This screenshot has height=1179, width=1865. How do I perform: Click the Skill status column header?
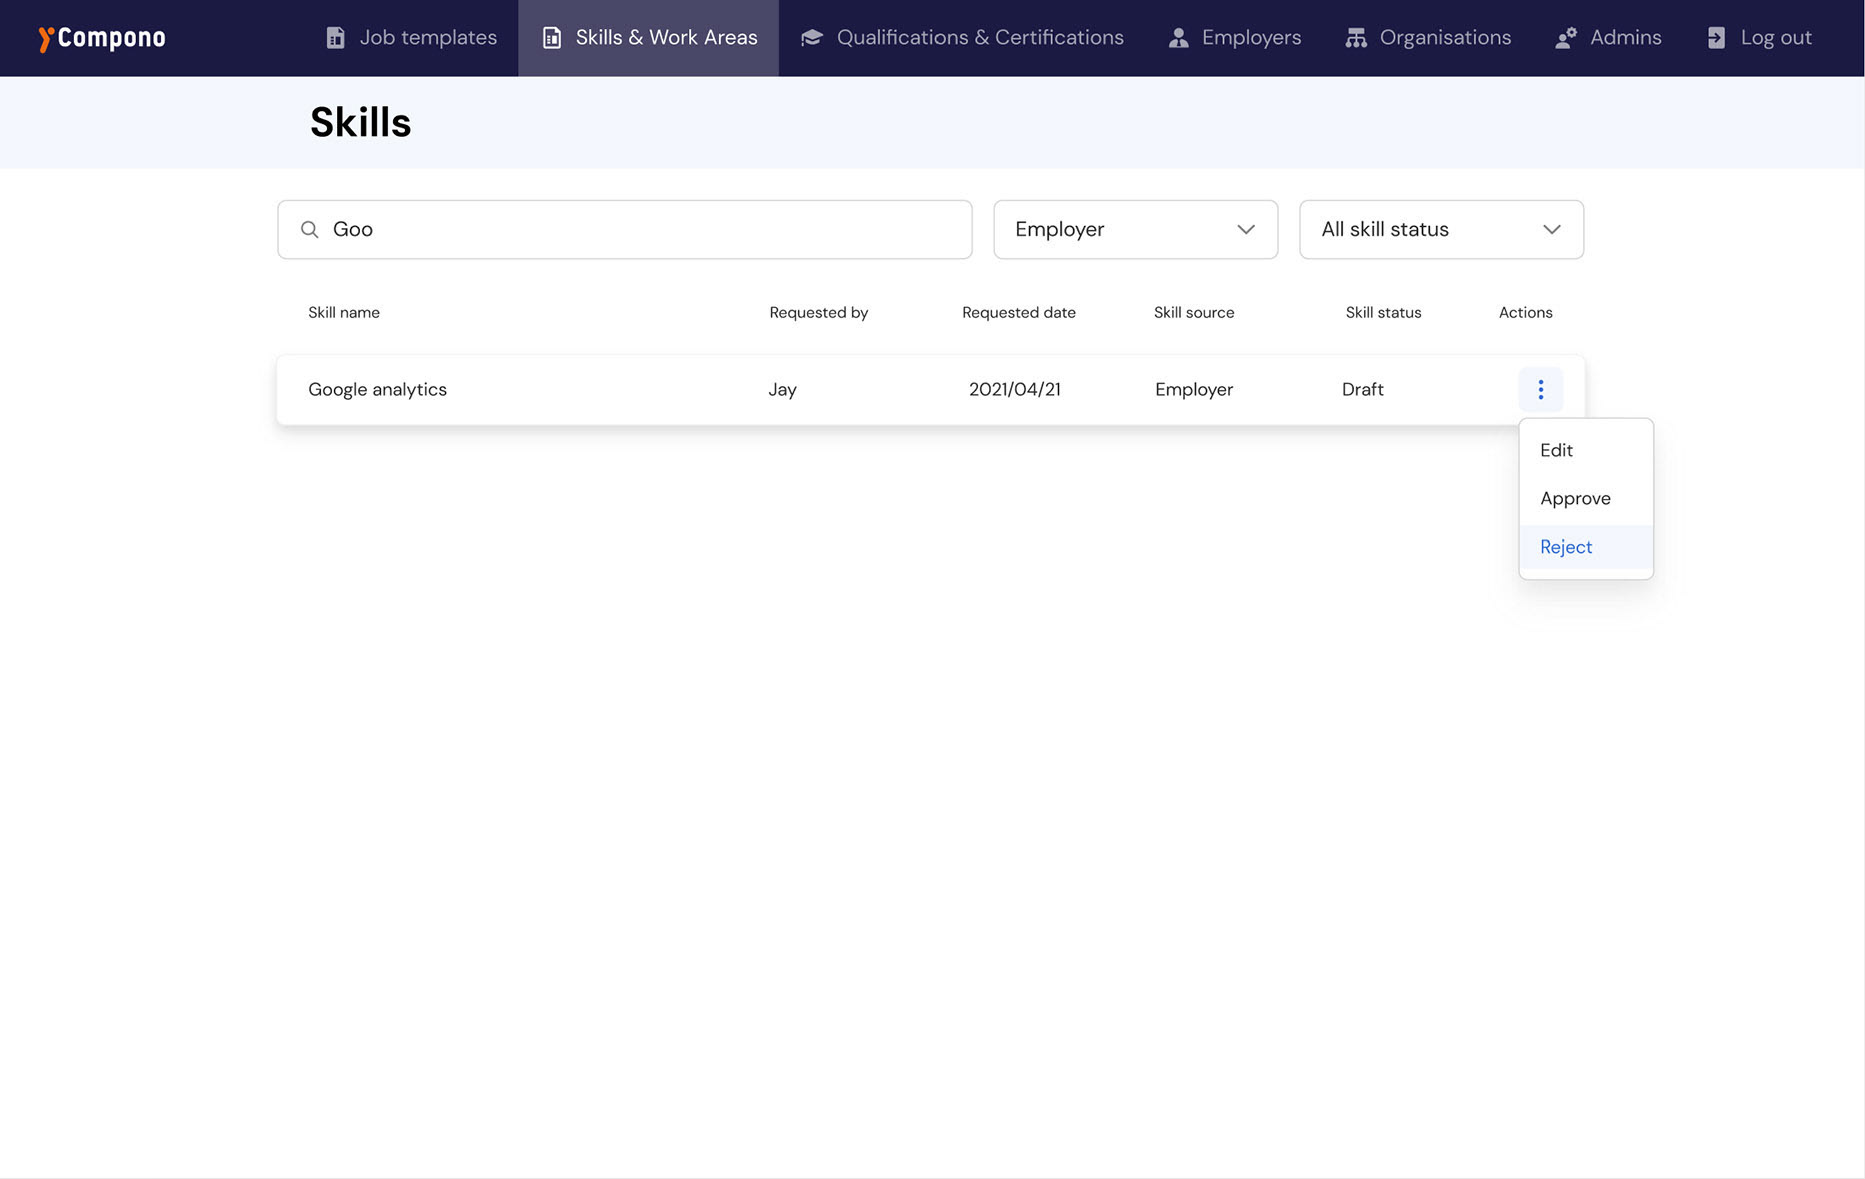1384,313
